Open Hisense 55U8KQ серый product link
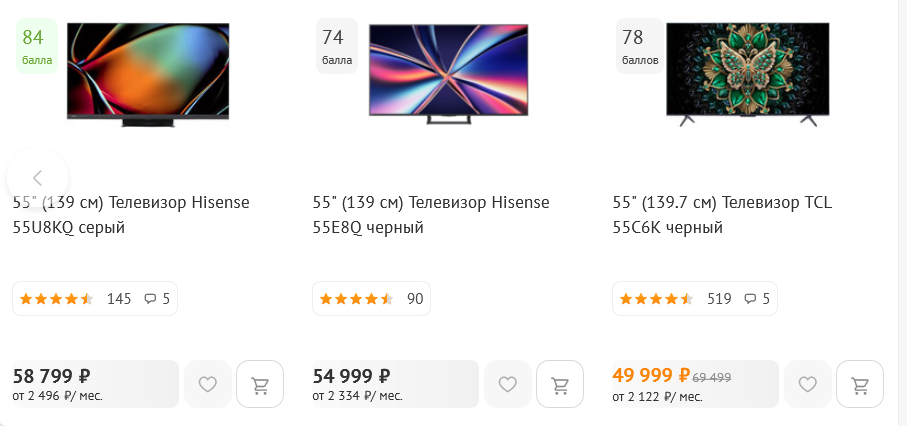 [131, 215]
